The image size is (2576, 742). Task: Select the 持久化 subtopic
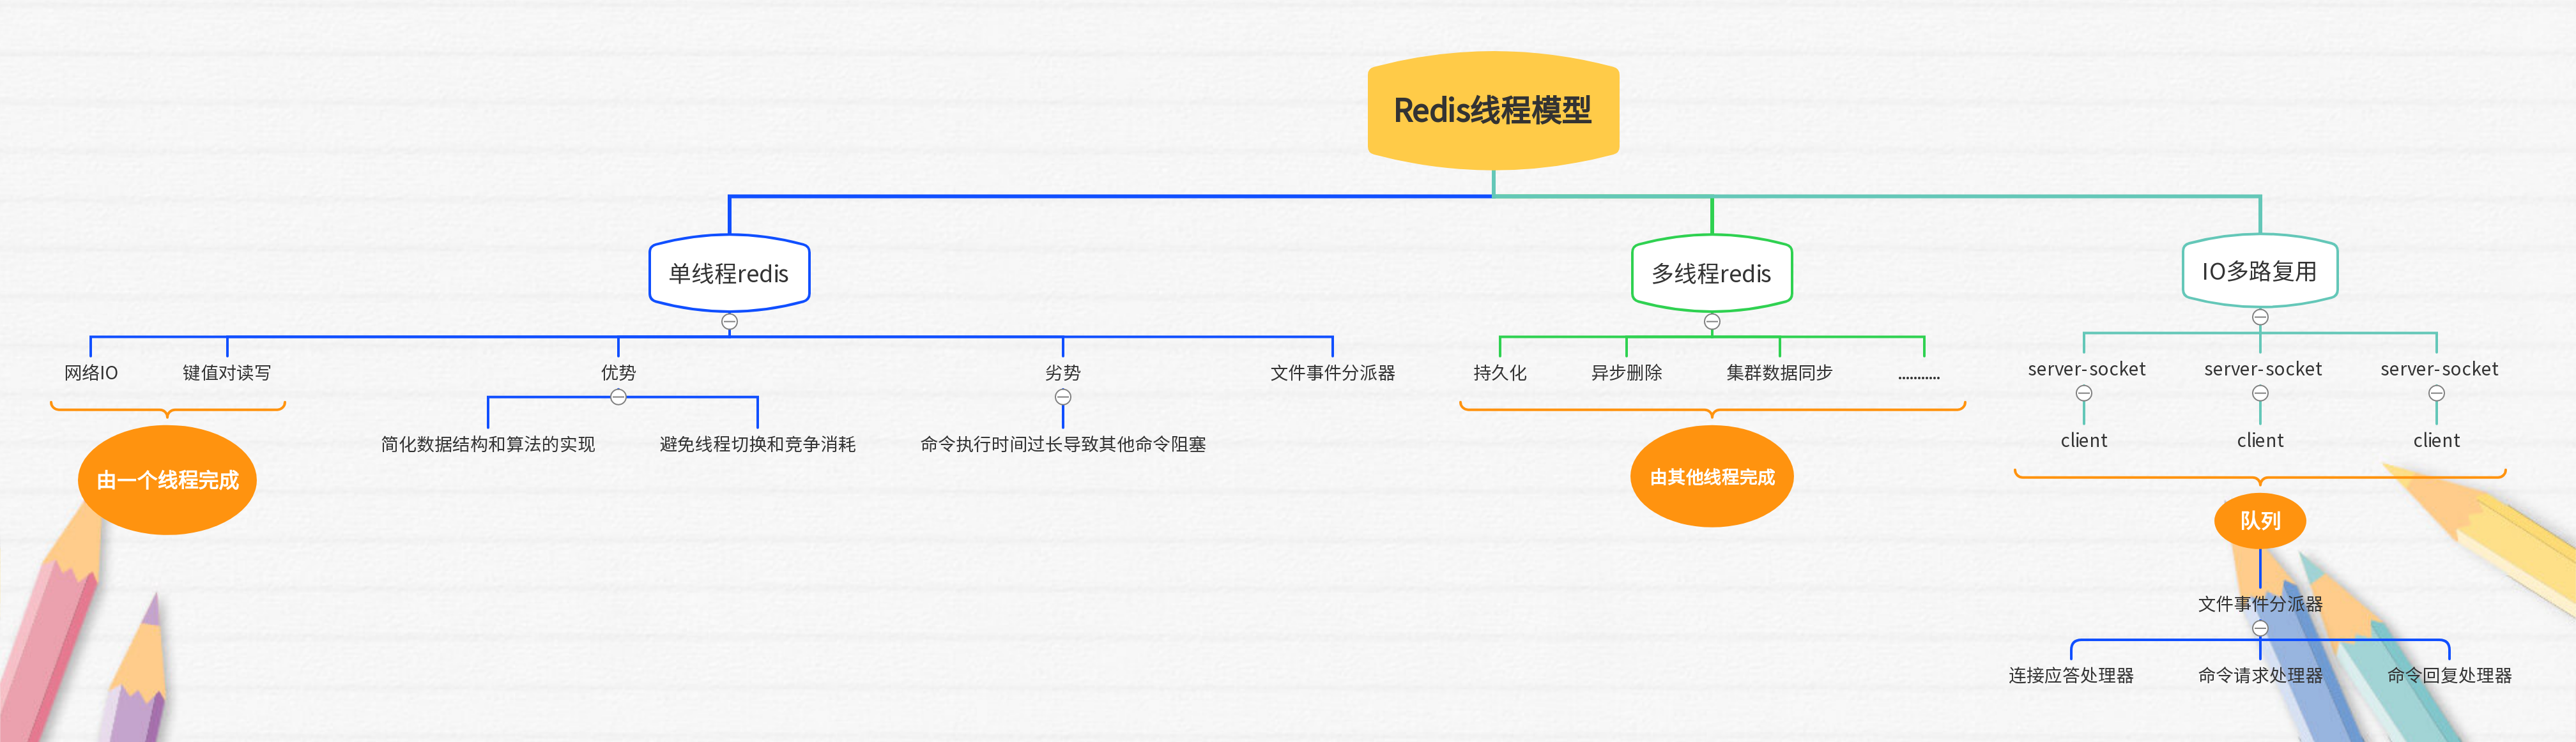click(1500, 373)
